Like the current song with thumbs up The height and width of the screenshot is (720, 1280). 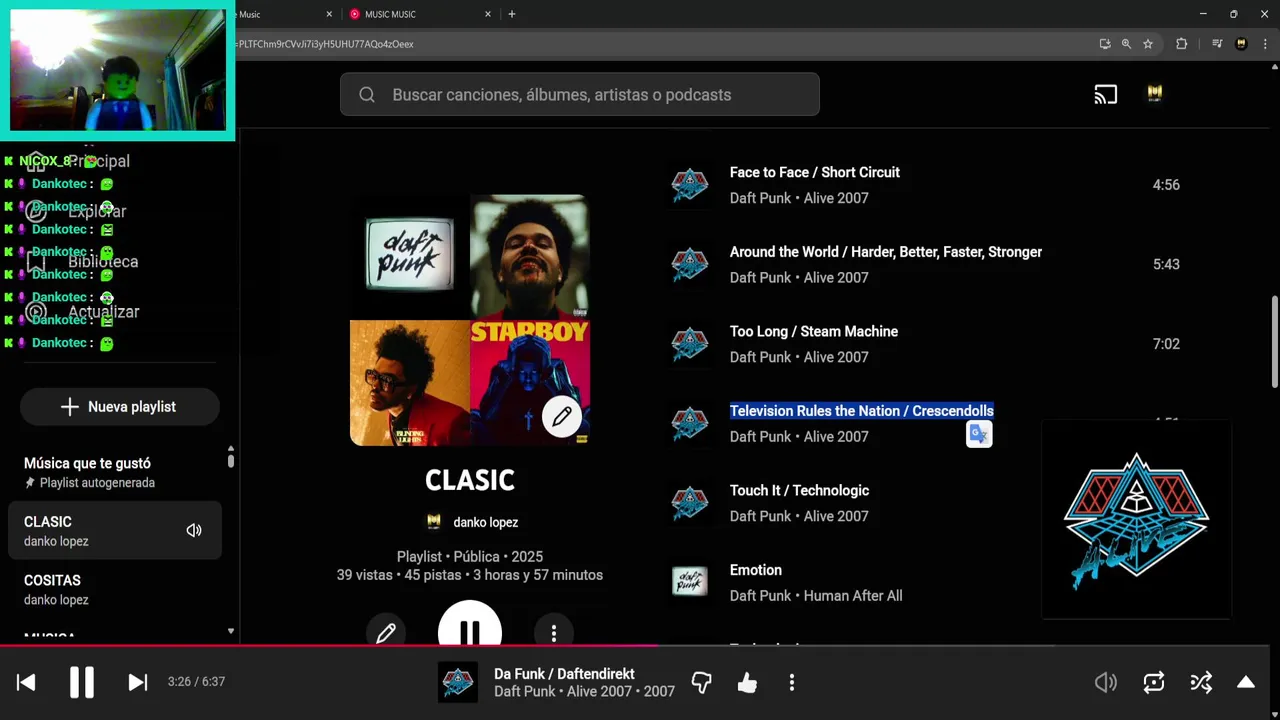[x=747, y=683]
